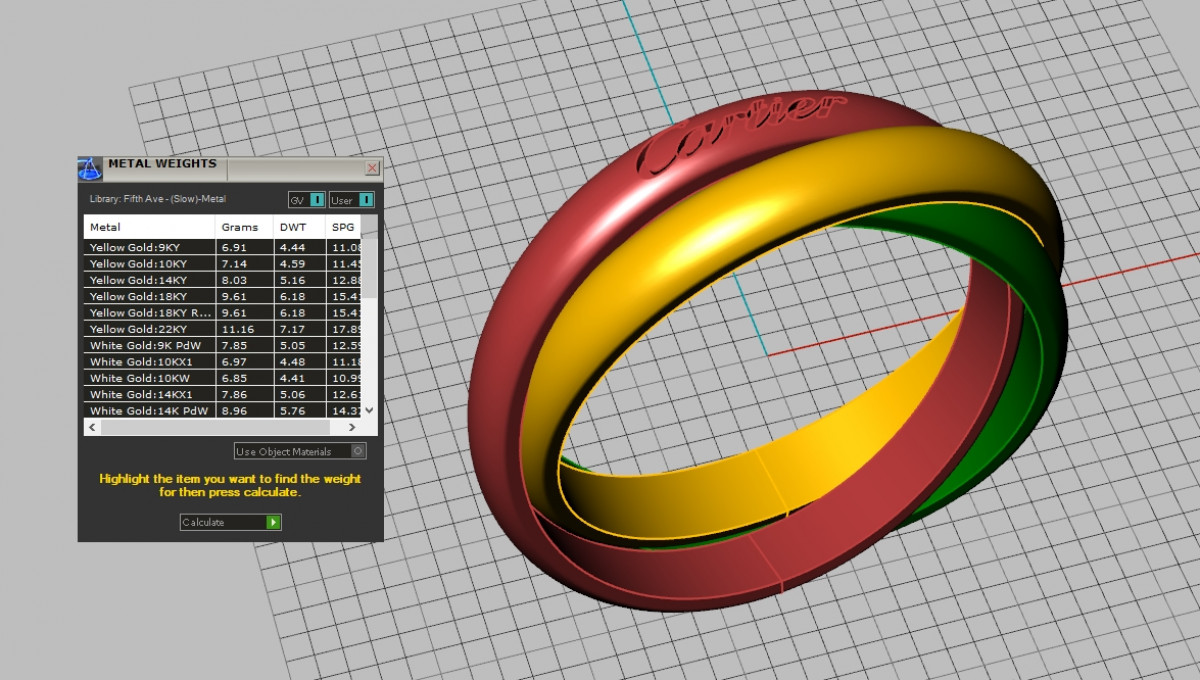Toggle the User library switch
1200x680 pixels.
pyautogui.click(x=366, y=200)
